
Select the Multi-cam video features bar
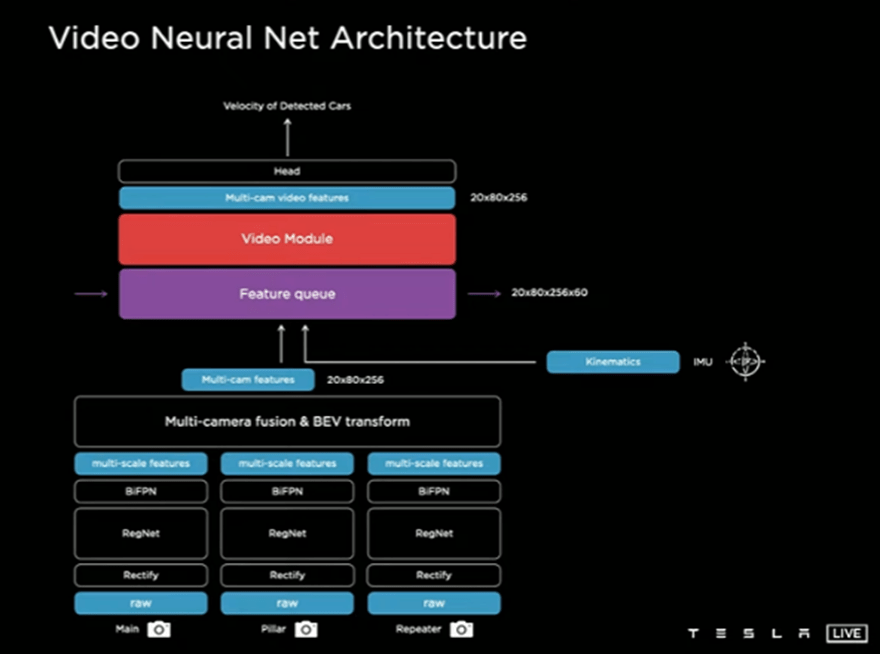pyautogui.click(x=287, y=198)
